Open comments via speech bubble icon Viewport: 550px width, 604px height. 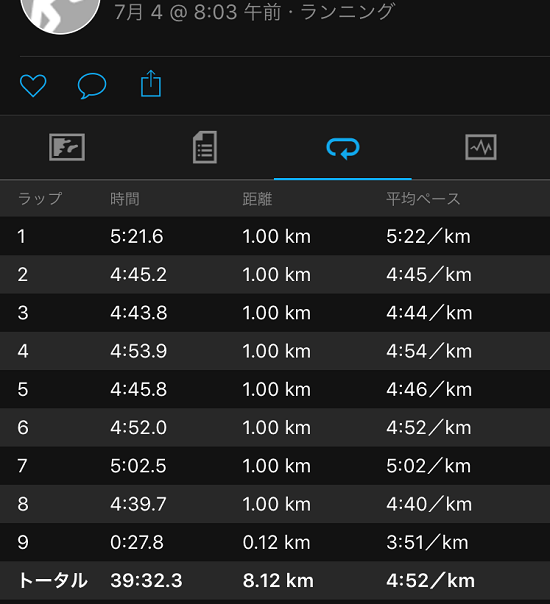click(x=92, y=86)
